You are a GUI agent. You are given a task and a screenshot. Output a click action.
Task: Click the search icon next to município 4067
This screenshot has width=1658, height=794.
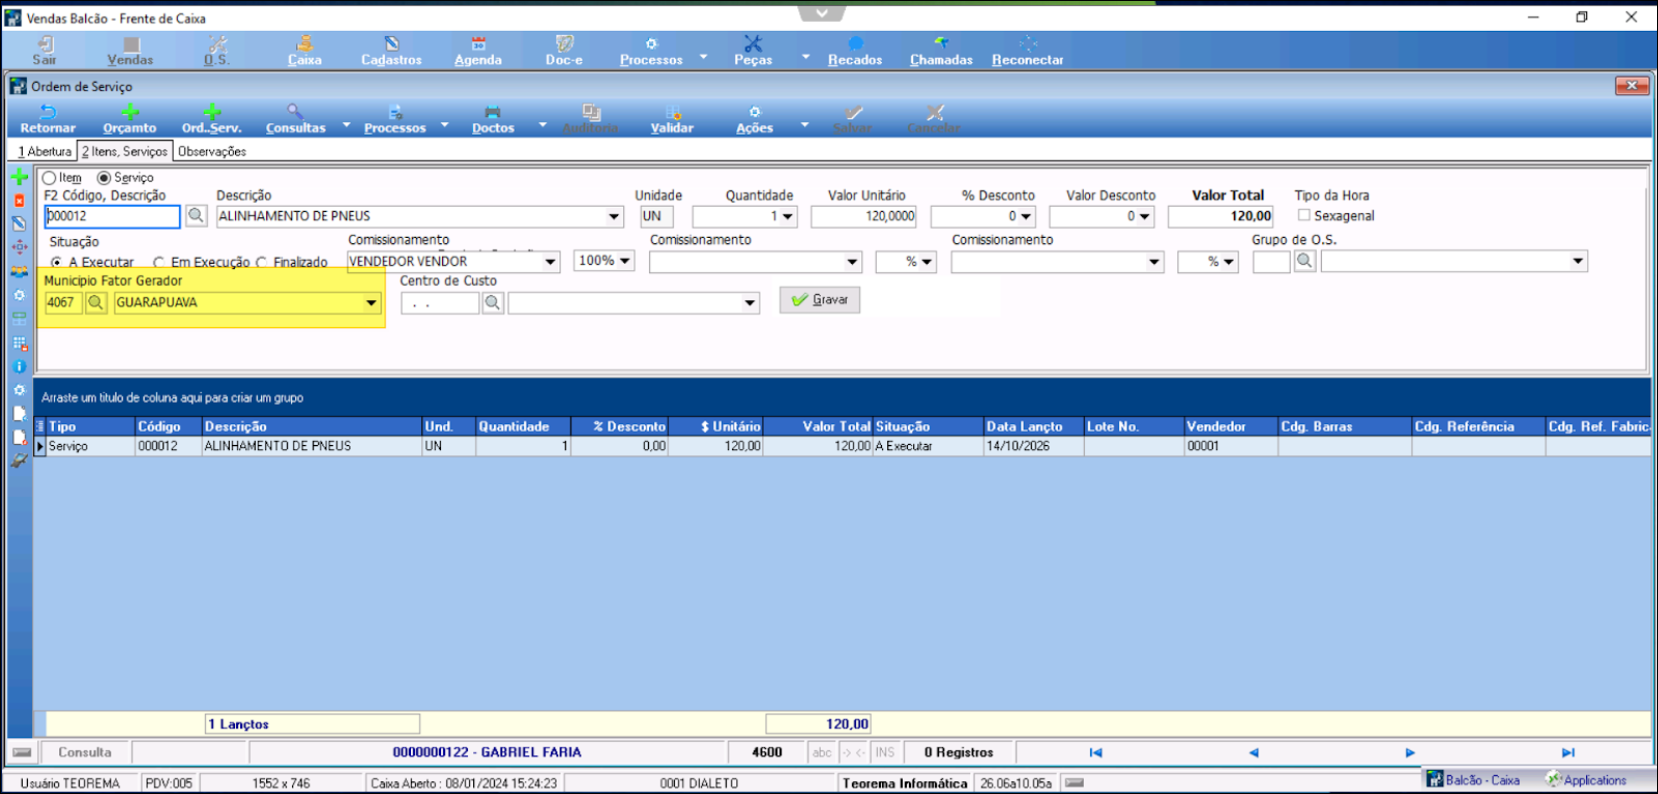pos(96,302)
